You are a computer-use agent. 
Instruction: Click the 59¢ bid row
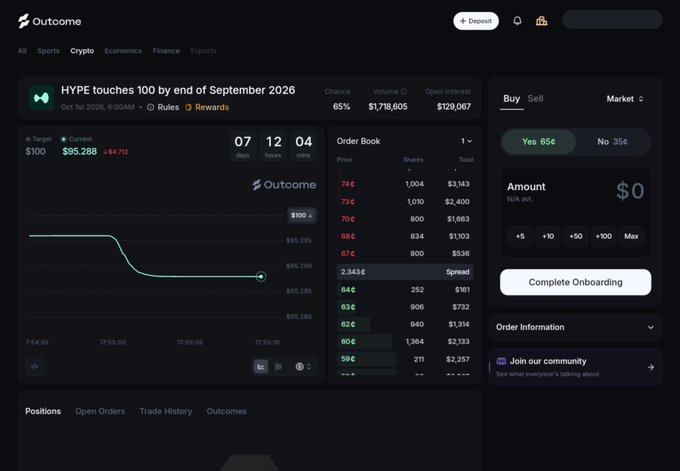coord(405,359)
